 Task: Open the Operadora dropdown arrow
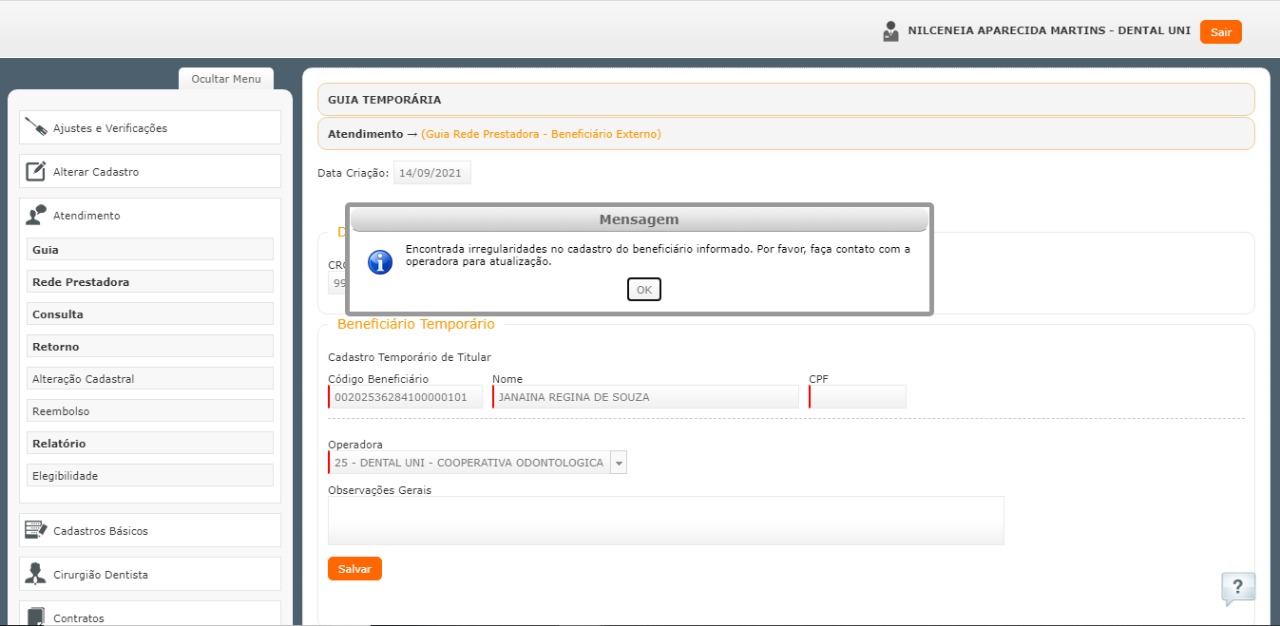point(618,463)
